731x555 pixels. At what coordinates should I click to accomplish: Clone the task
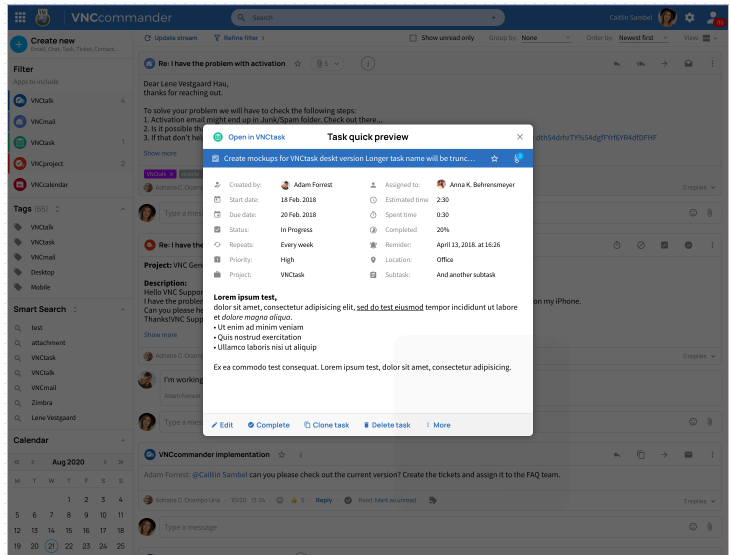click(326, 425)
